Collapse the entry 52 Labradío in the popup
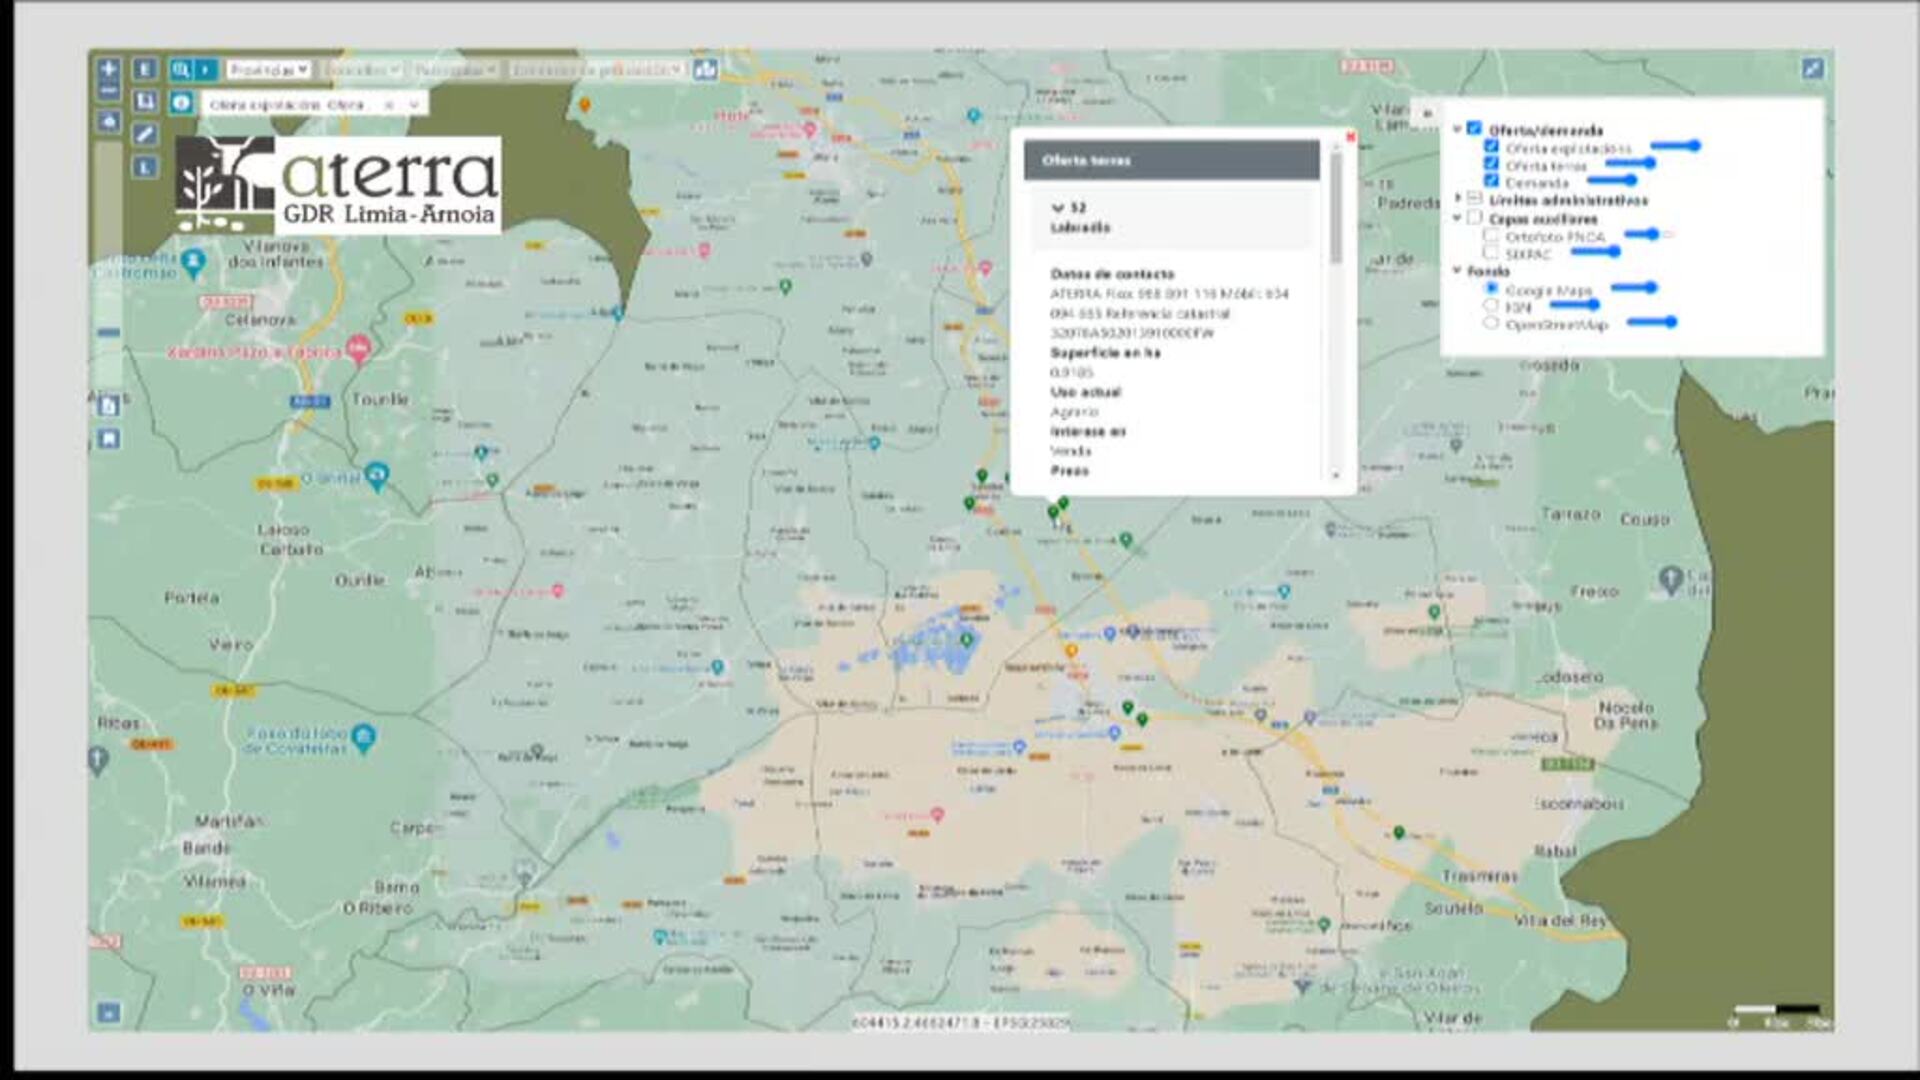The image size is (1920, 1080). 1058,208
